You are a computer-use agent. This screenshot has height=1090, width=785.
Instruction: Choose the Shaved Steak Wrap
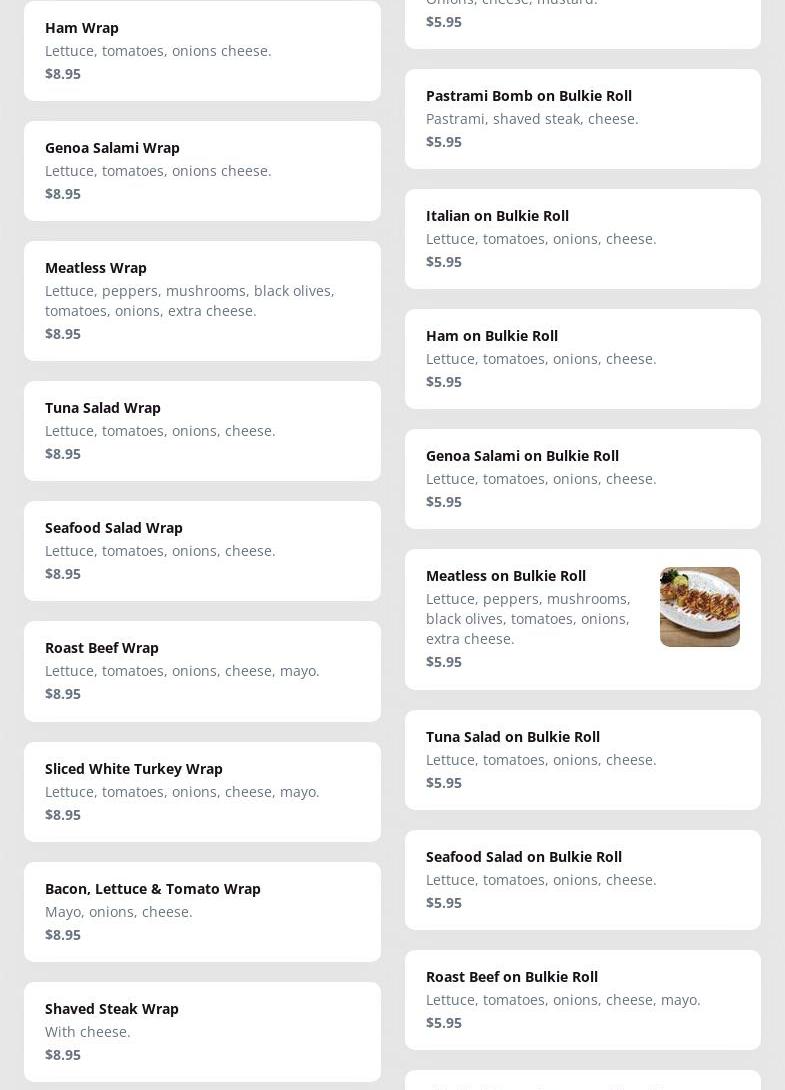pos(202,1031)
